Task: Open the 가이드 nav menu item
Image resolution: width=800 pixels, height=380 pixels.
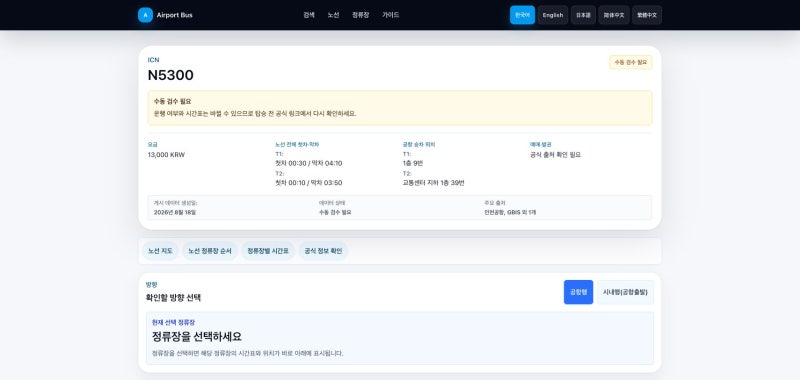Action: 390,15
